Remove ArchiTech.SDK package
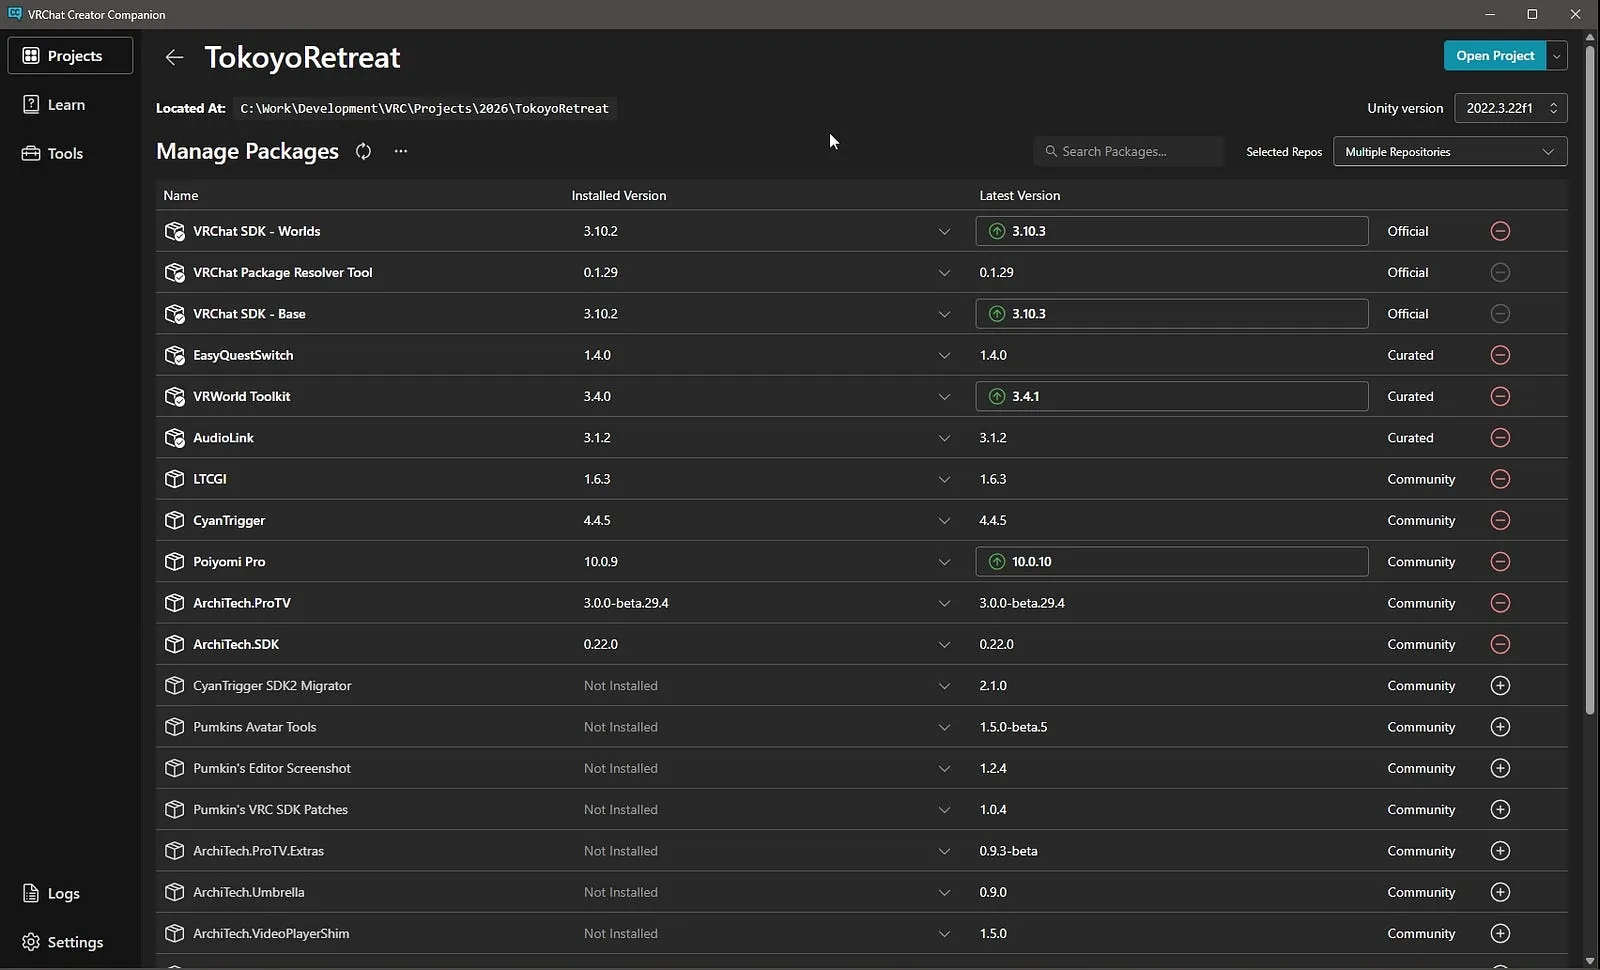1600x970 pixels. point(1500,644)
